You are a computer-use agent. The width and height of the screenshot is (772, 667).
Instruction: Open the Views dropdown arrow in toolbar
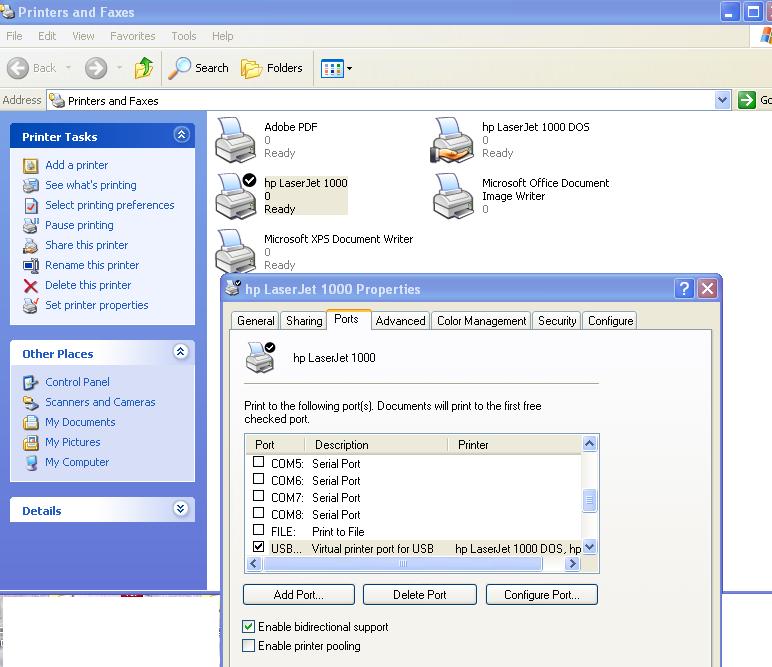point(349,69)
